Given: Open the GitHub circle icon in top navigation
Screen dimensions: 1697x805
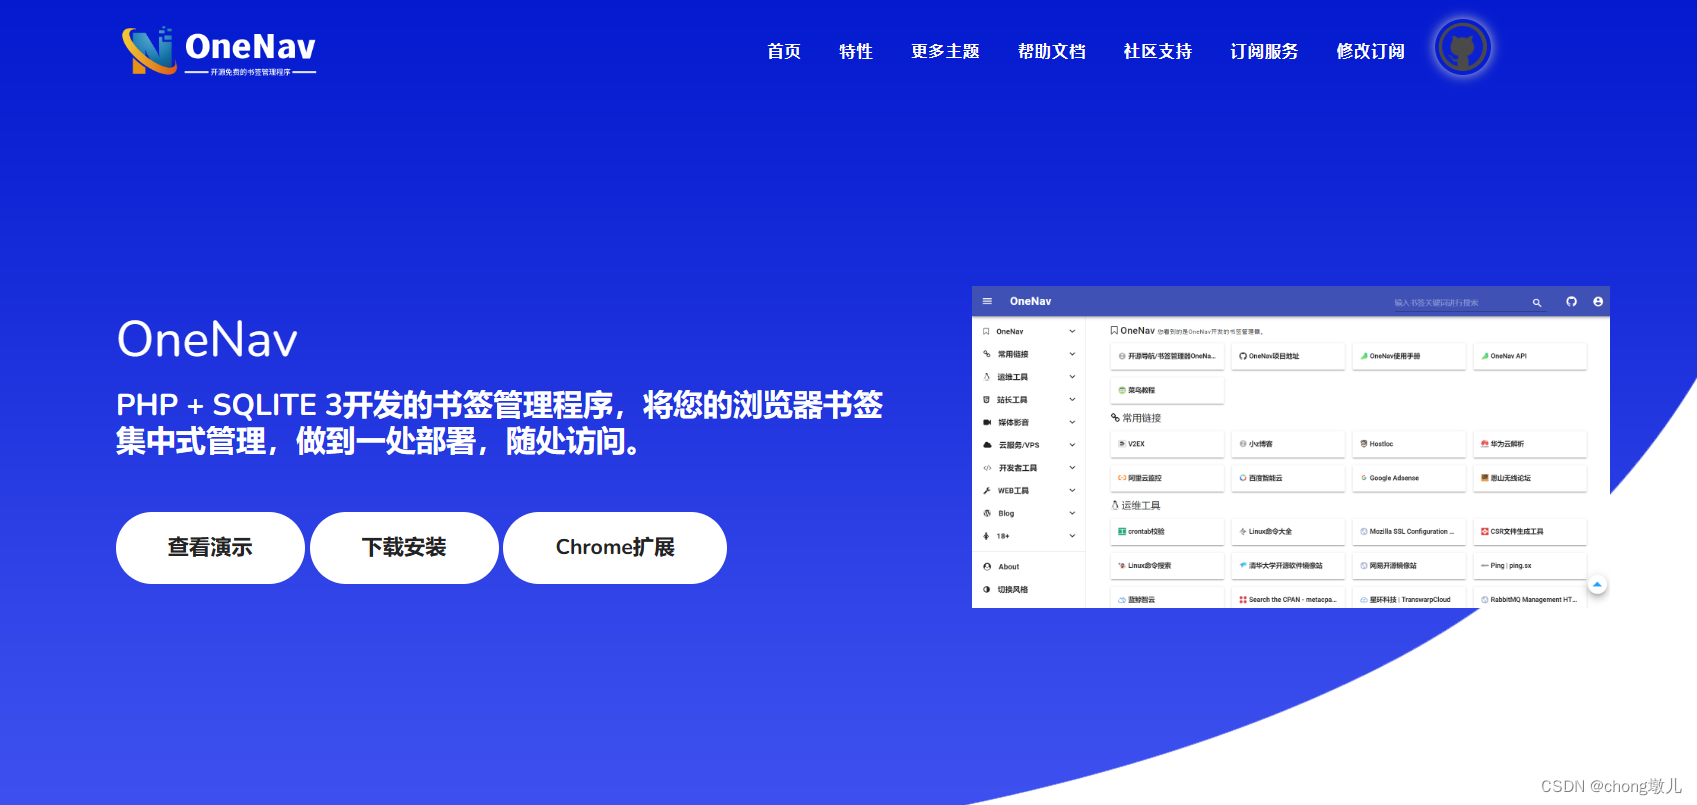Looking at the screenshot, I should click(1462, 48).
